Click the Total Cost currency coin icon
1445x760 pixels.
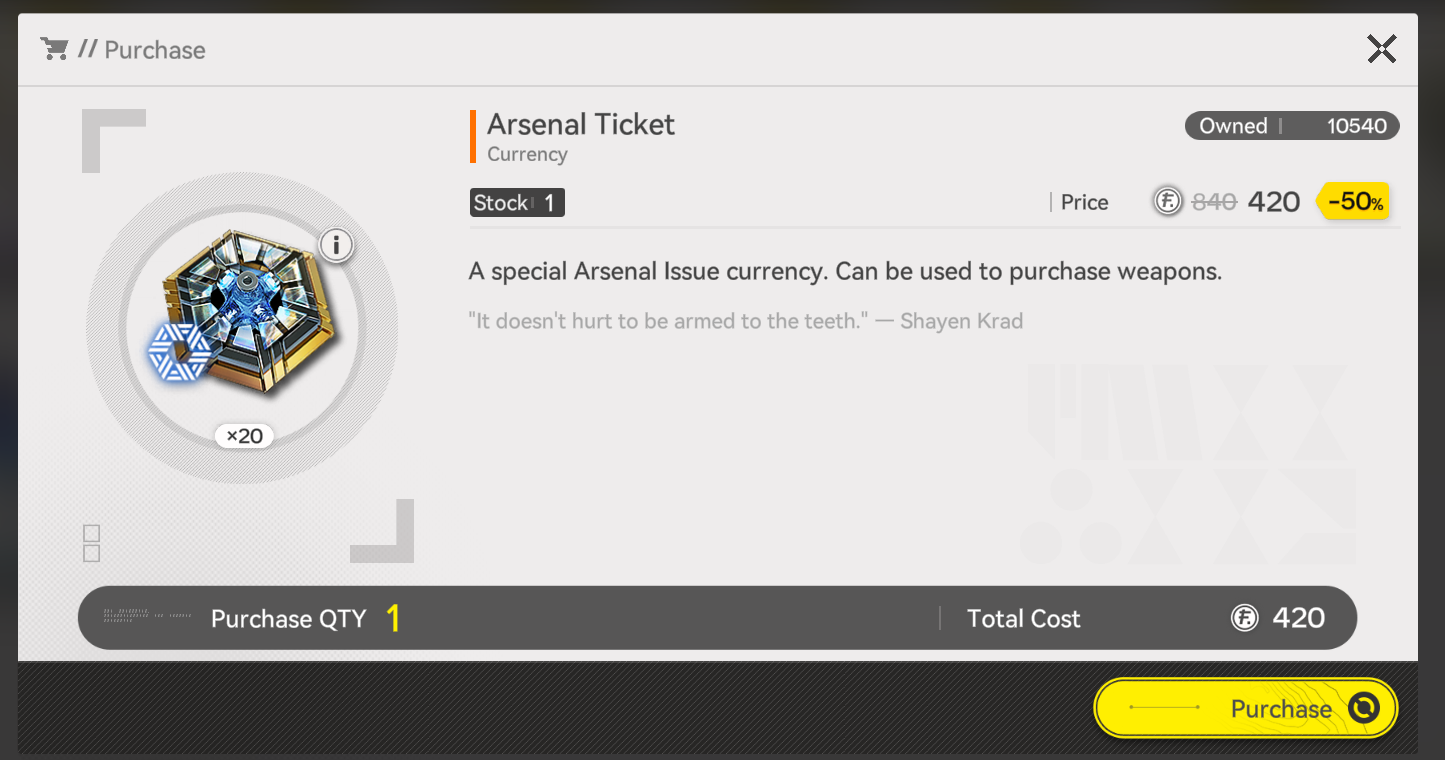1244,618
